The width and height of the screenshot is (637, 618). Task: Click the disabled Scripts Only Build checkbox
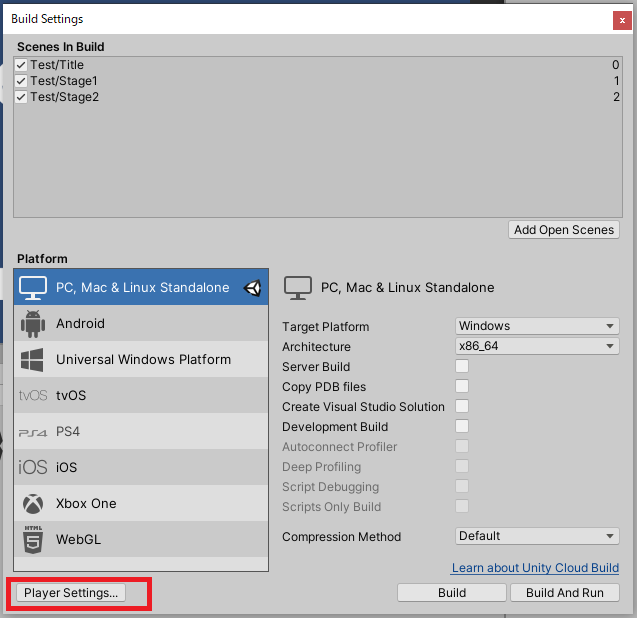tap(462, 506)
